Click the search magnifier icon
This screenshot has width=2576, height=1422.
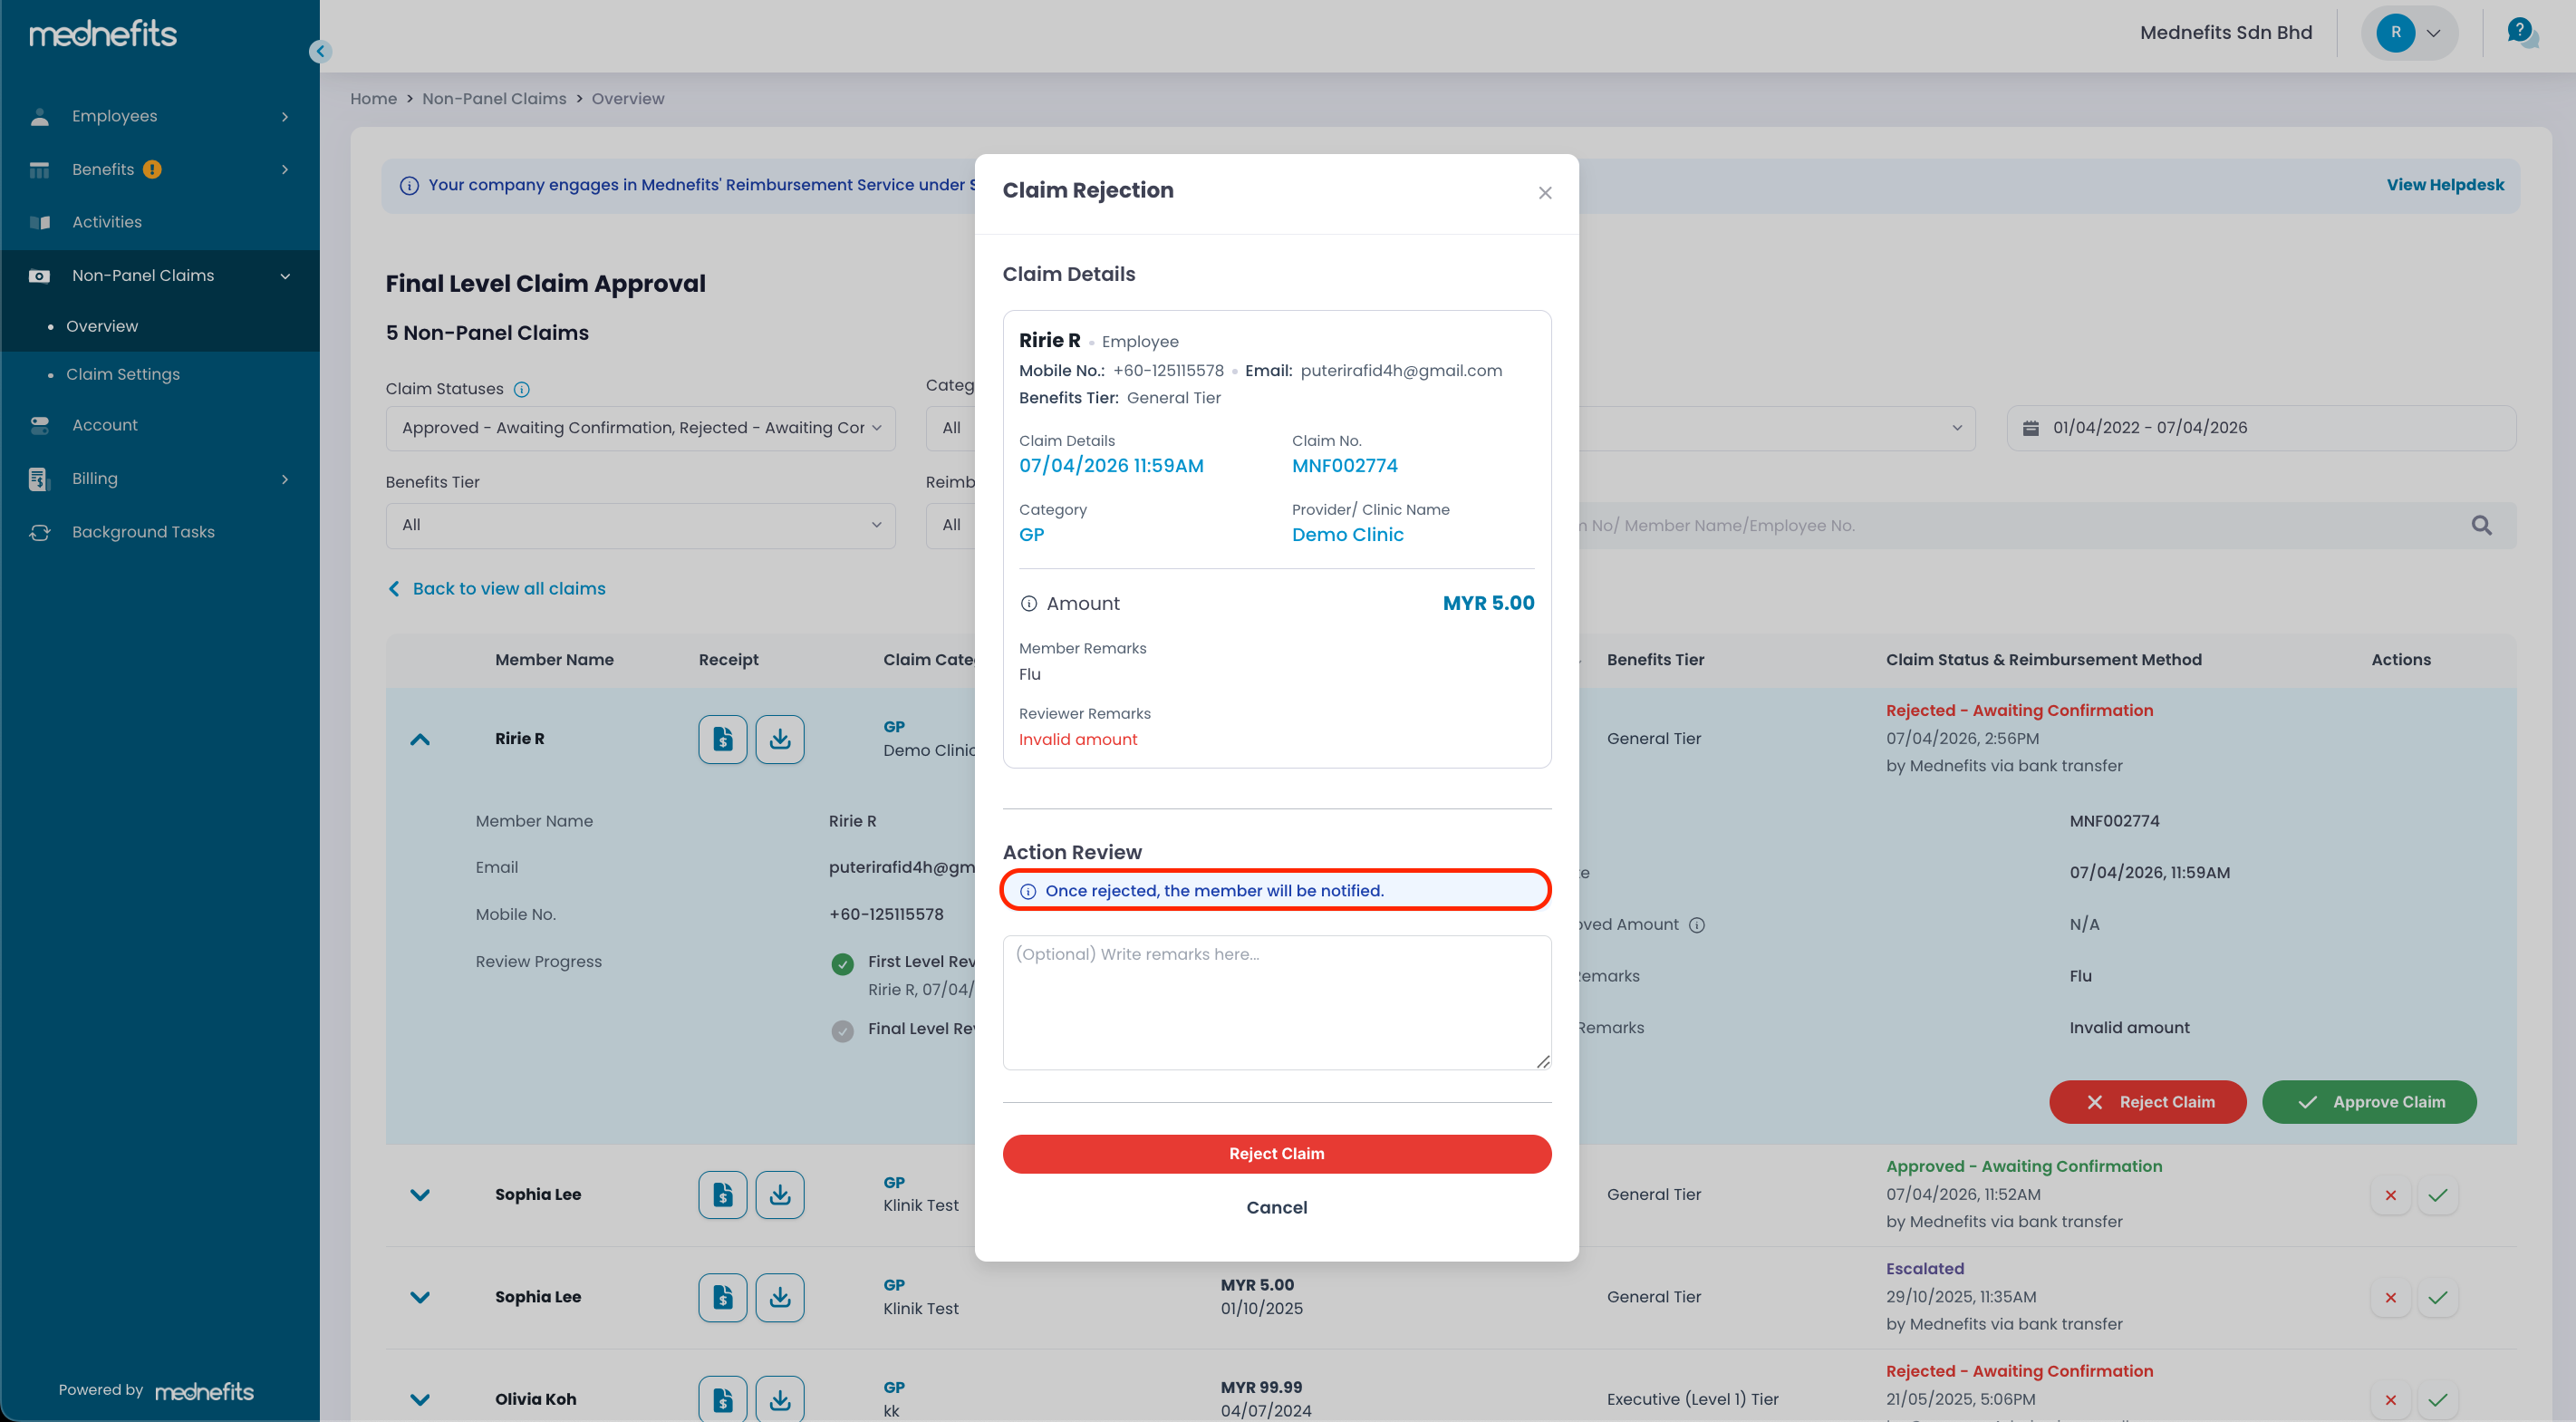pyautogui.click(x=2481, y=525)
